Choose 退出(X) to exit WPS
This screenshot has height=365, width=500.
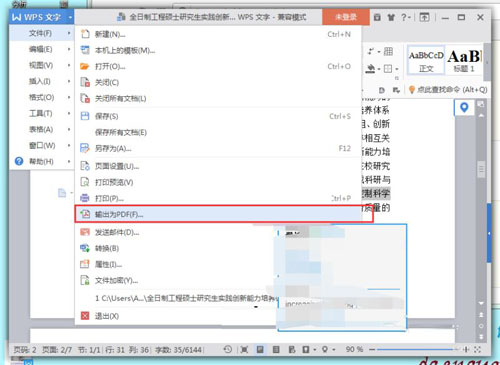pyautogui.click(x=176, y=316)
